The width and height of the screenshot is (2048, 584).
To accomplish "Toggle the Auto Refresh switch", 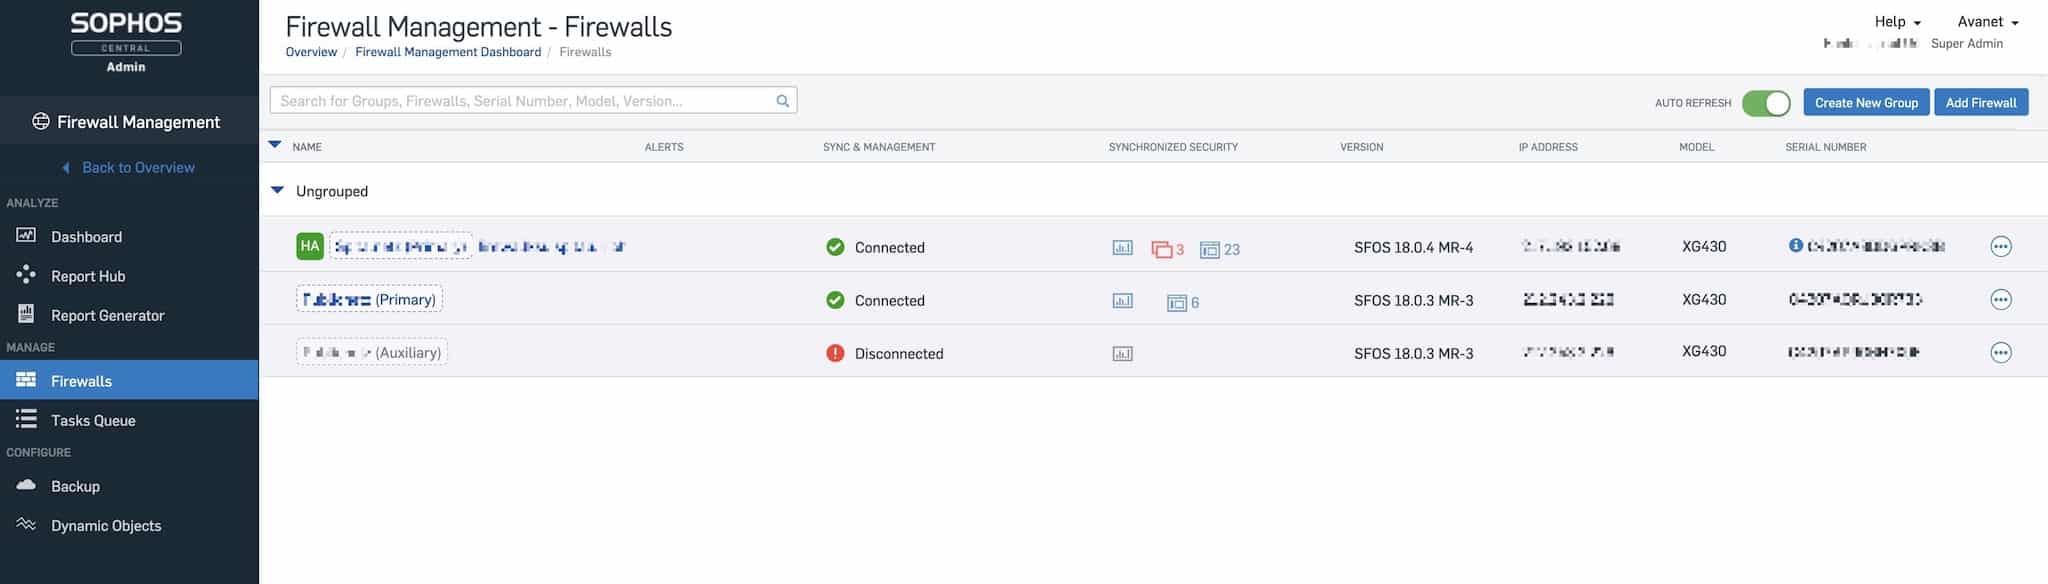I will (1765, 103).
